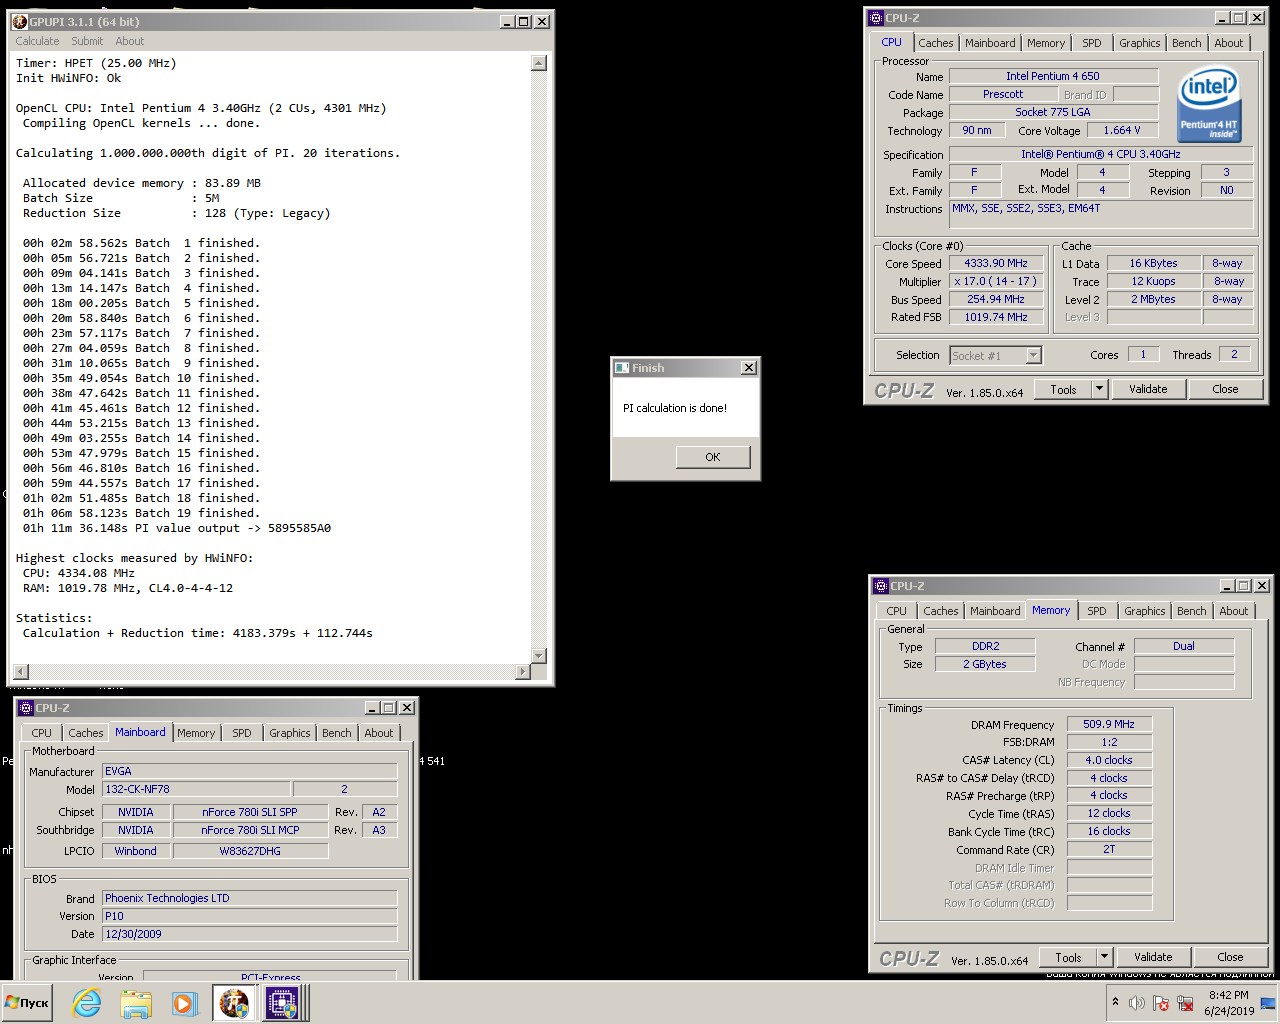The image size is (1280, 1024).
Task: Click the CPU name field Intel Pentium 4 650
Action: 1053,76
